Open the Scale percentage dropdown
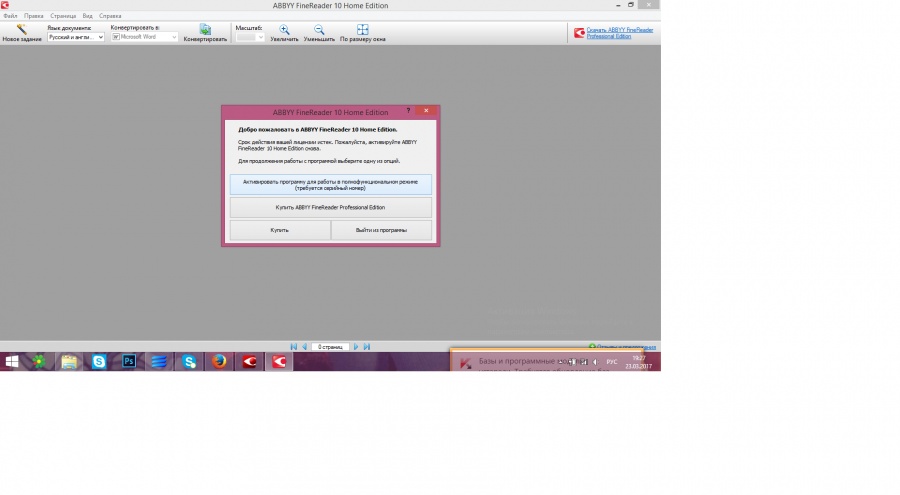 coord(250,37)
